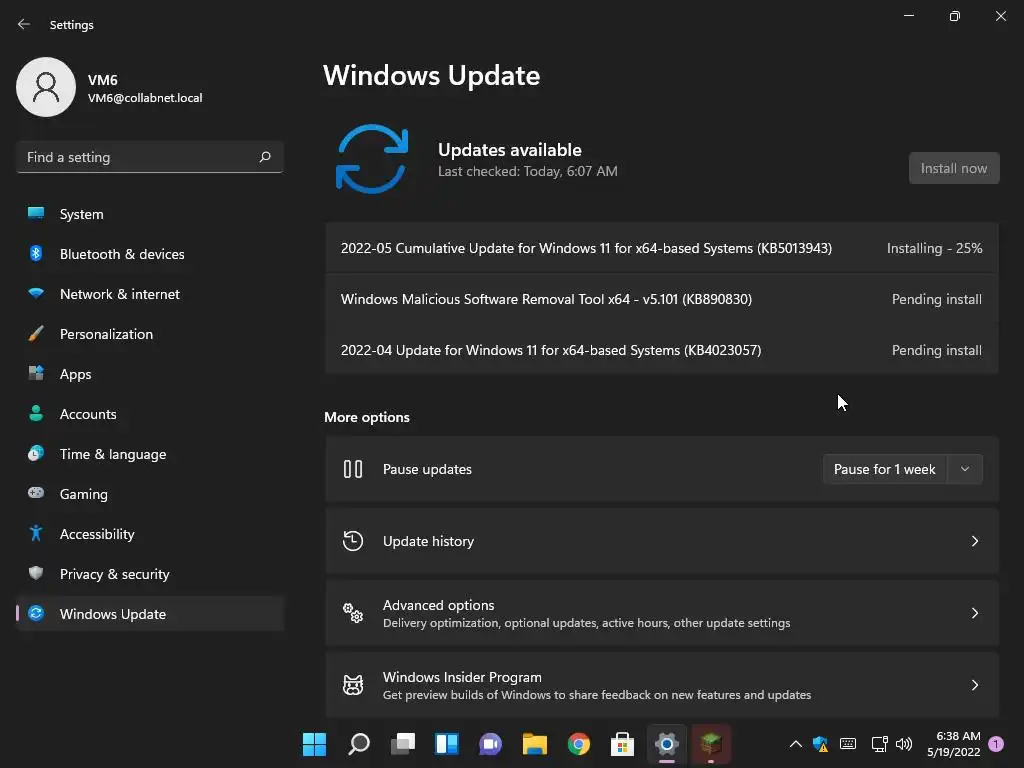This screenshot has height=768, width=1024.
Task: Click the Install now button
Action: pyautogui.click(x=953, y=168)
